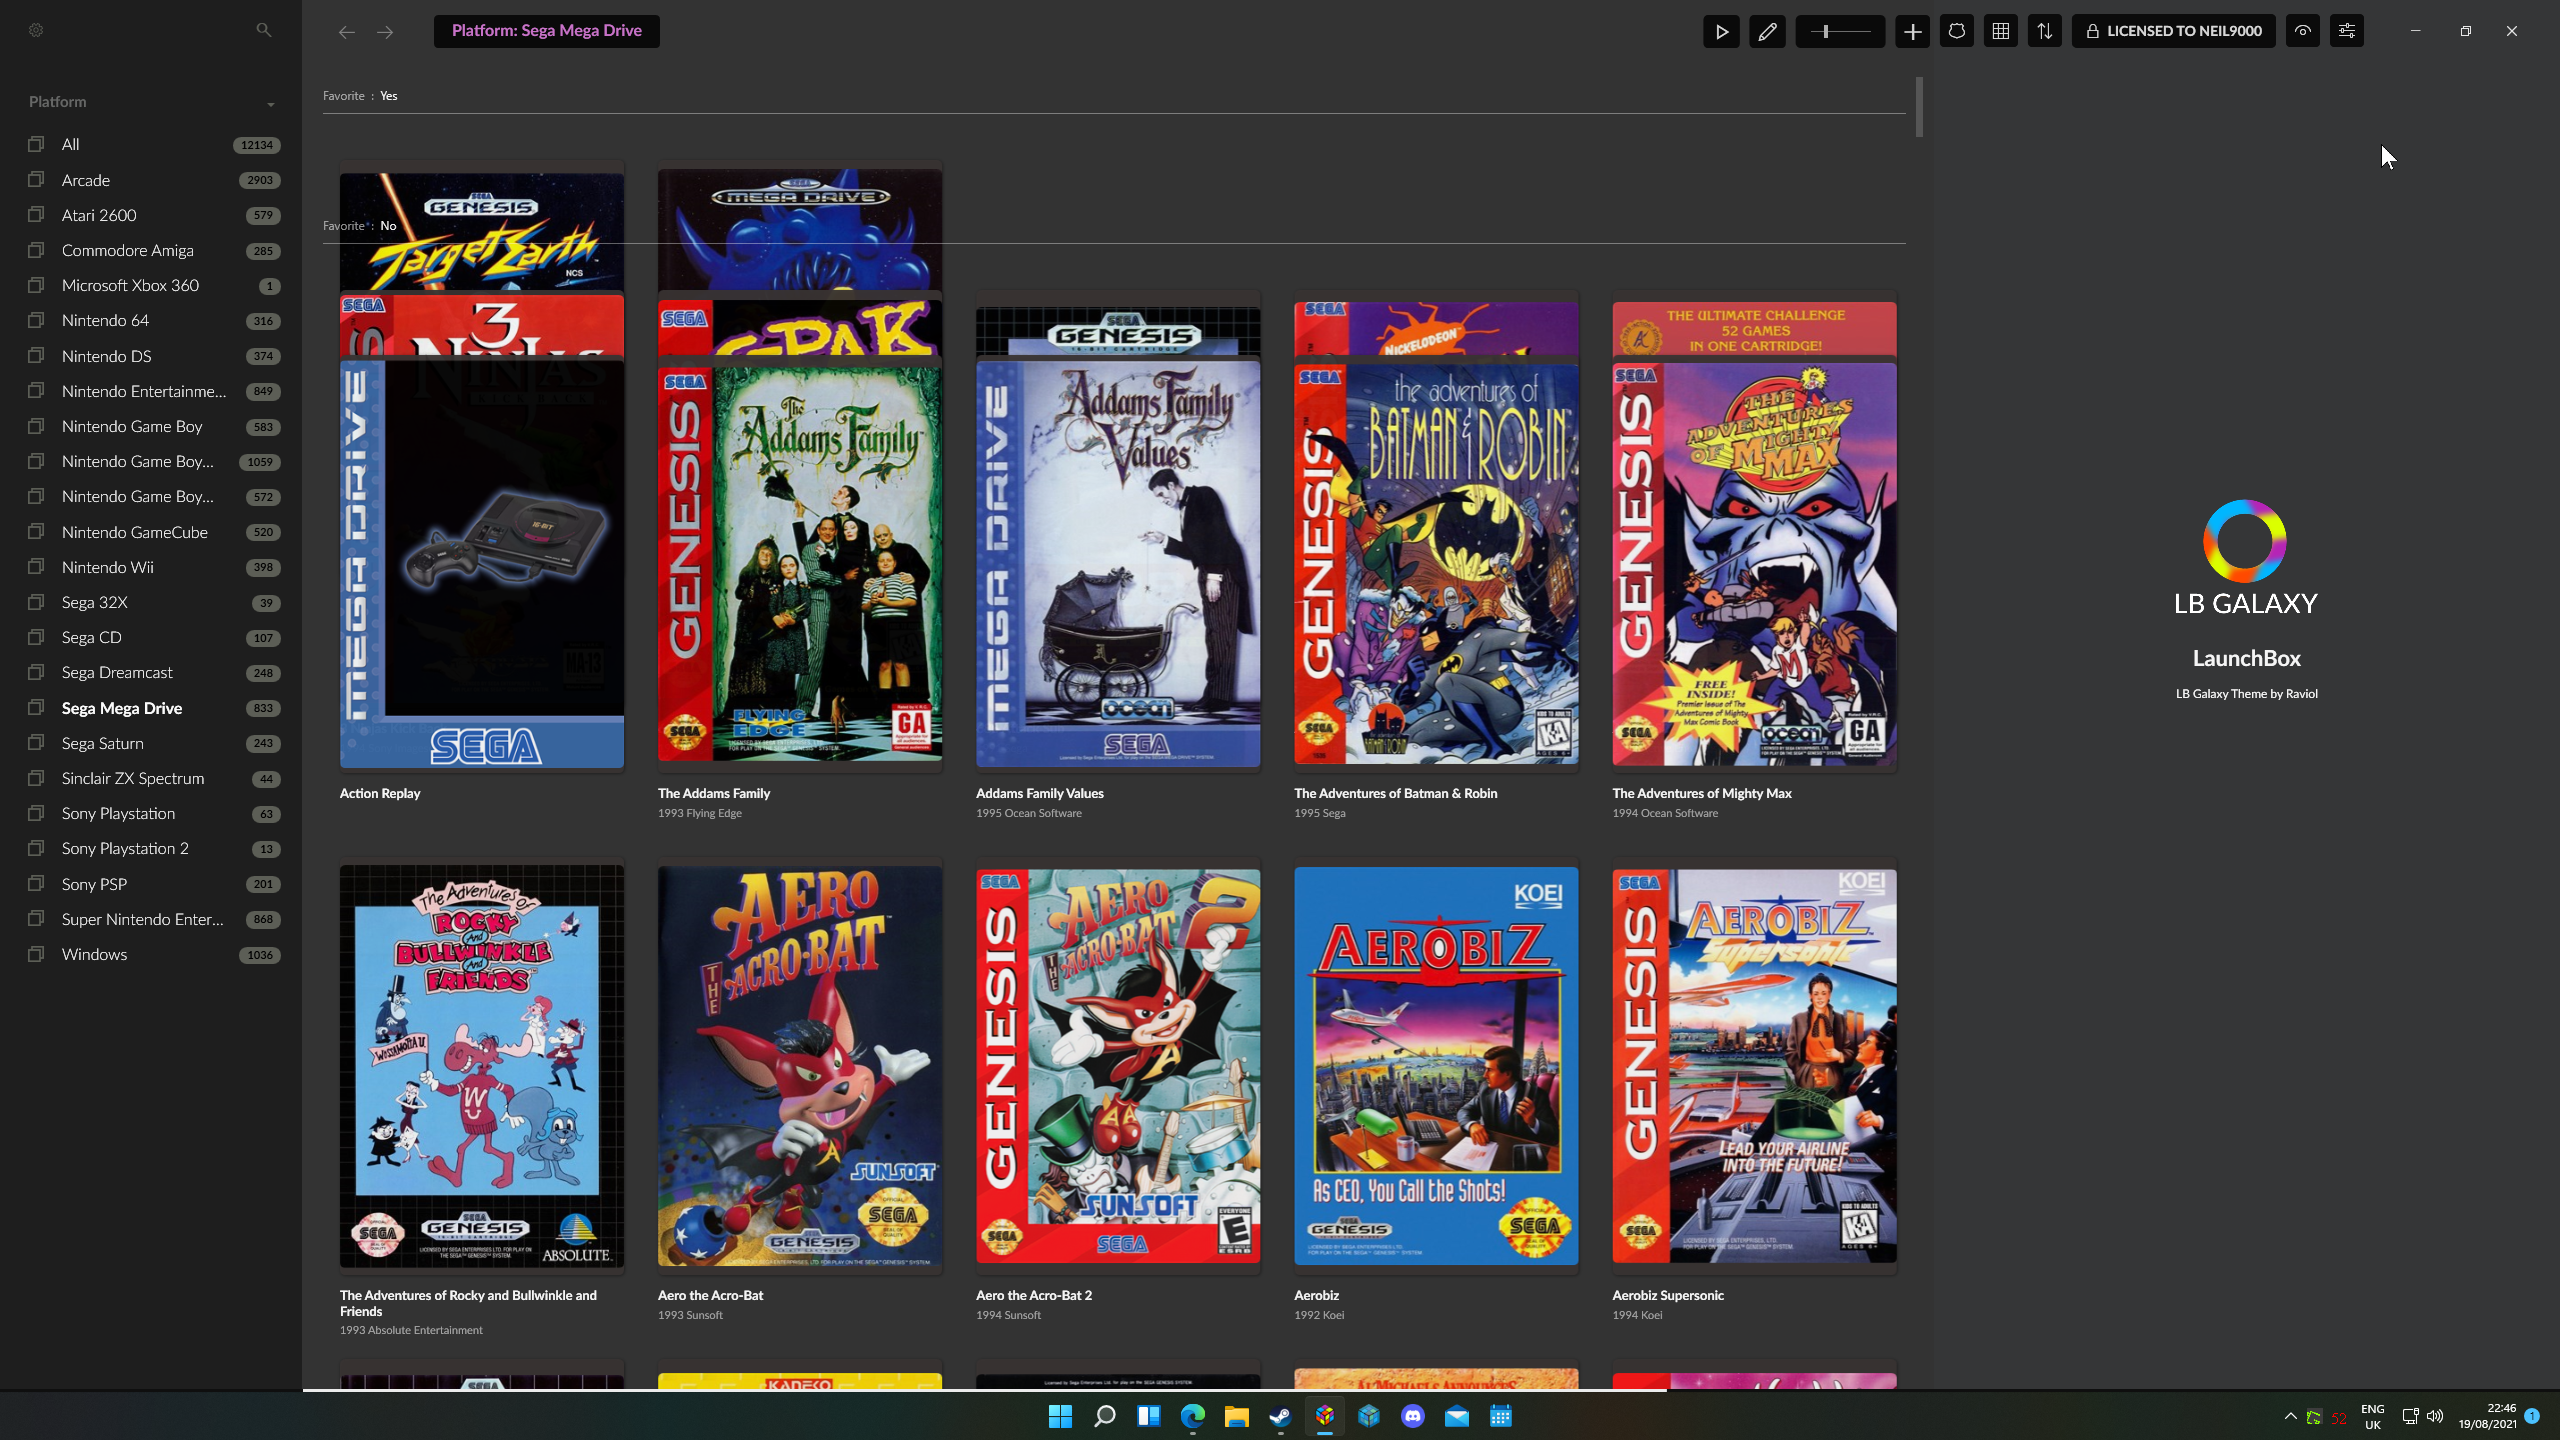Image resolution: width=2560 pixels, height=1440 pixels.
Task: Select the Arcade platform
Action: tap(154, 180)
